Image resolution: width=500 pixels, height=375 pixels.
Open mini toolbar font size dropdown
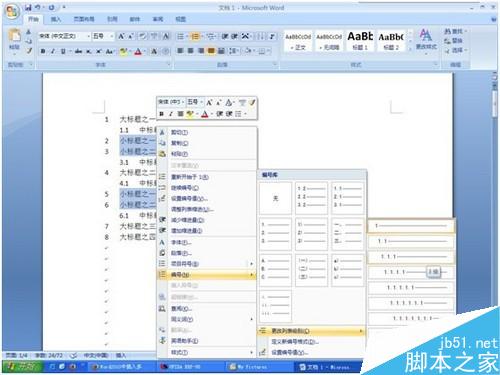pos(202,102)
